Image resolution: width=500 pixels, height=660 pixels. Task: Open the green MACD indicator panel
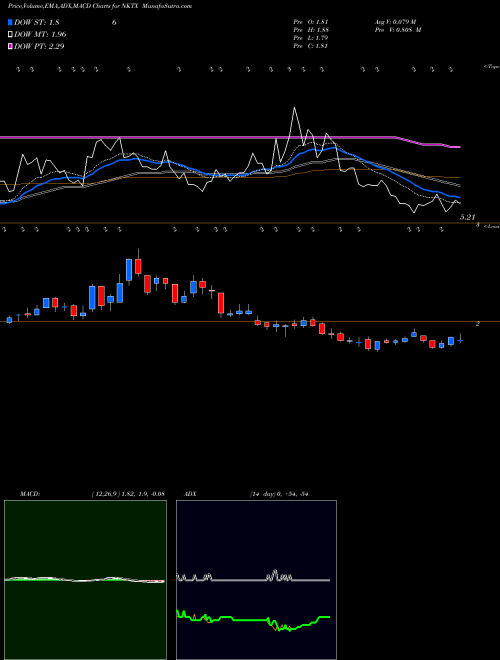(85, 580)
